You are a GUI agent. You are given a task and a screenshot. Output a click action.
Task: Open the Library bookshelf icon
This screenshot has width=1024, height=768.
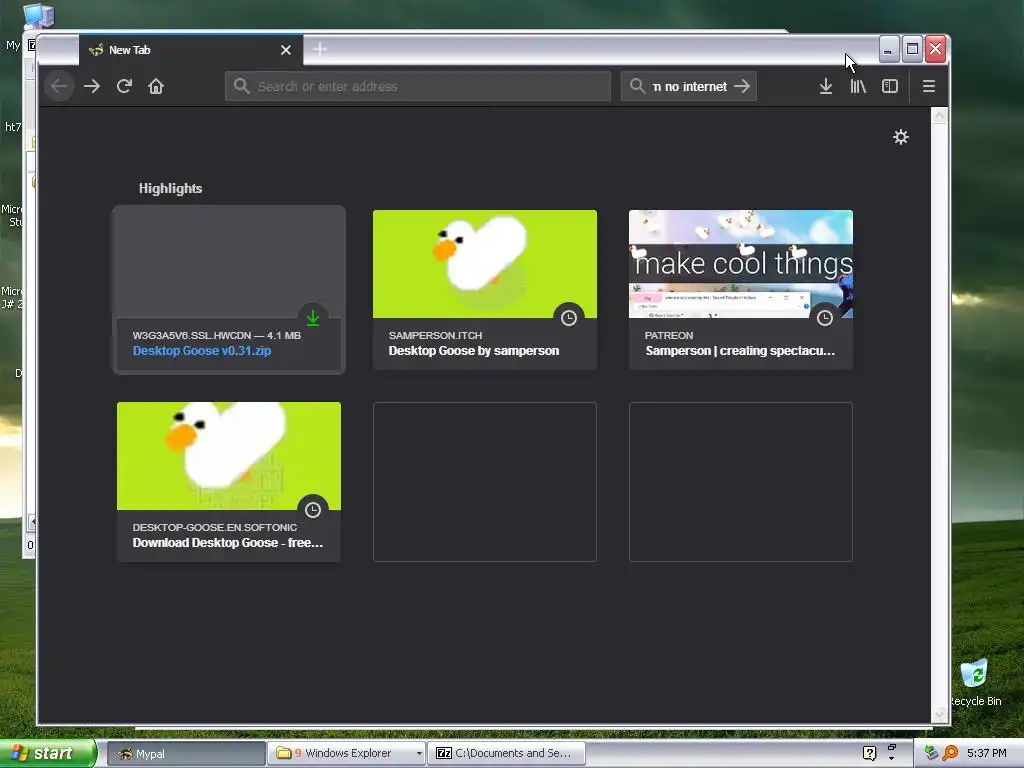coord(858,86)
